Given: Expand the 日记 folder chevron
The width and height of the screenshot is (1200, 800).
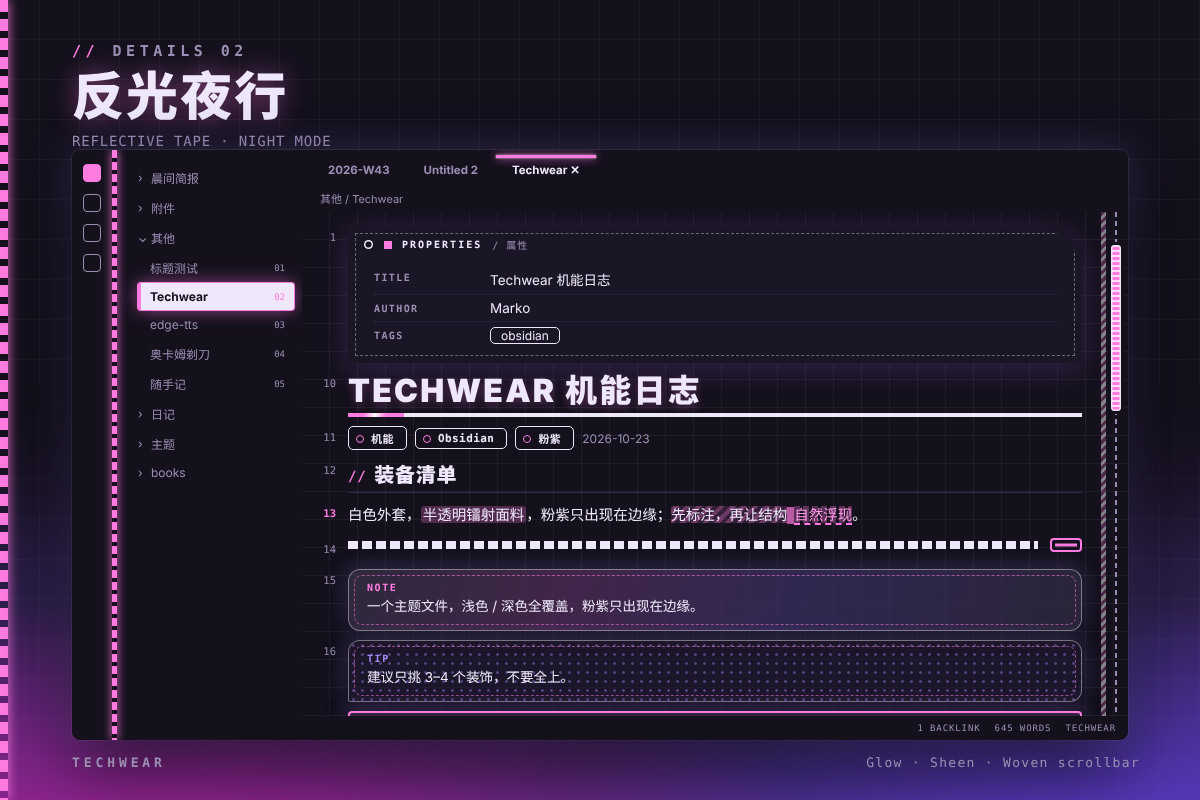Looking at the screenshot, I should 141,414.
